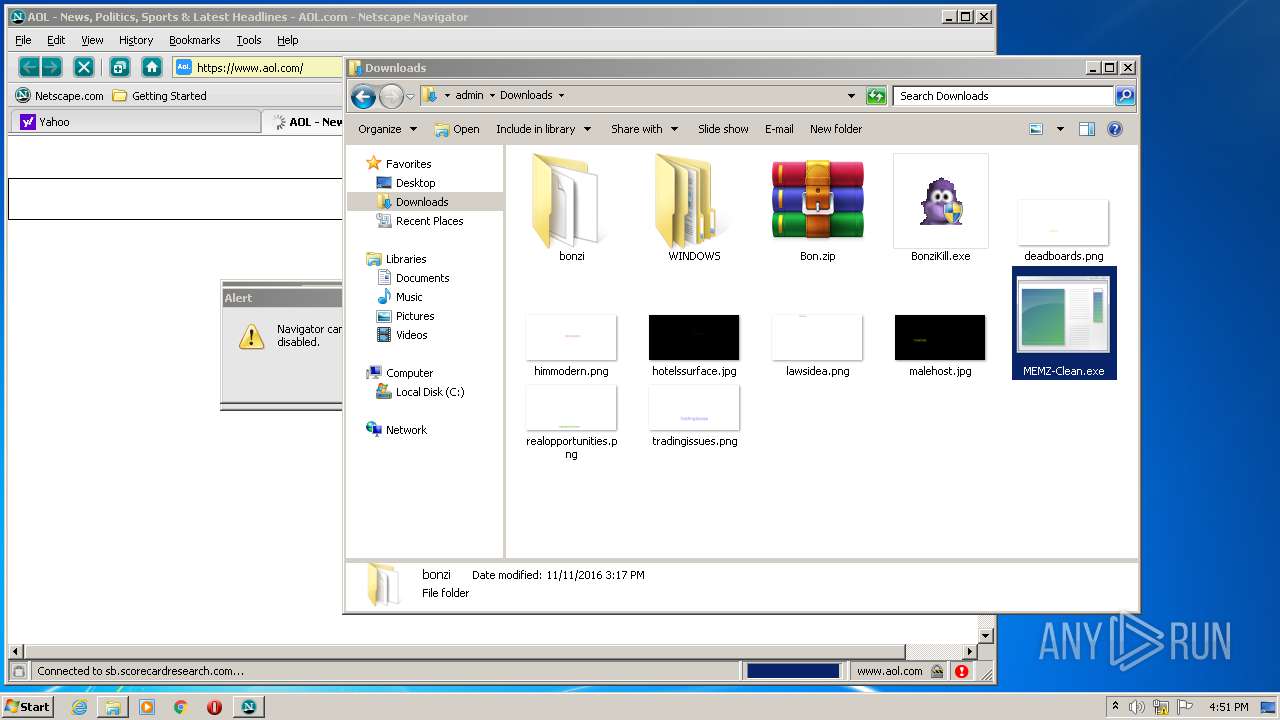The width and height of the screenshot is (1280, 720).
Task: Click the Slide show button
Action: (723, 129)
